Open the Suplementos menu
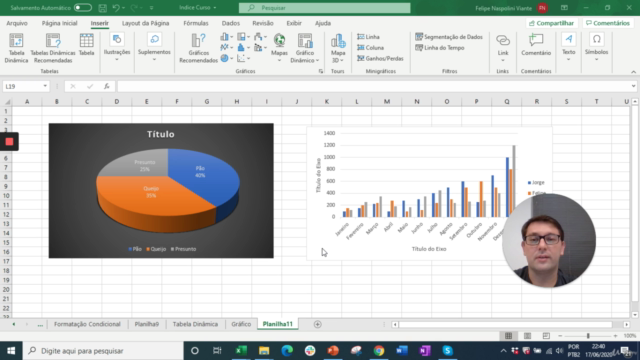This screenshot has height=360, width=640. tap(154, 47)
